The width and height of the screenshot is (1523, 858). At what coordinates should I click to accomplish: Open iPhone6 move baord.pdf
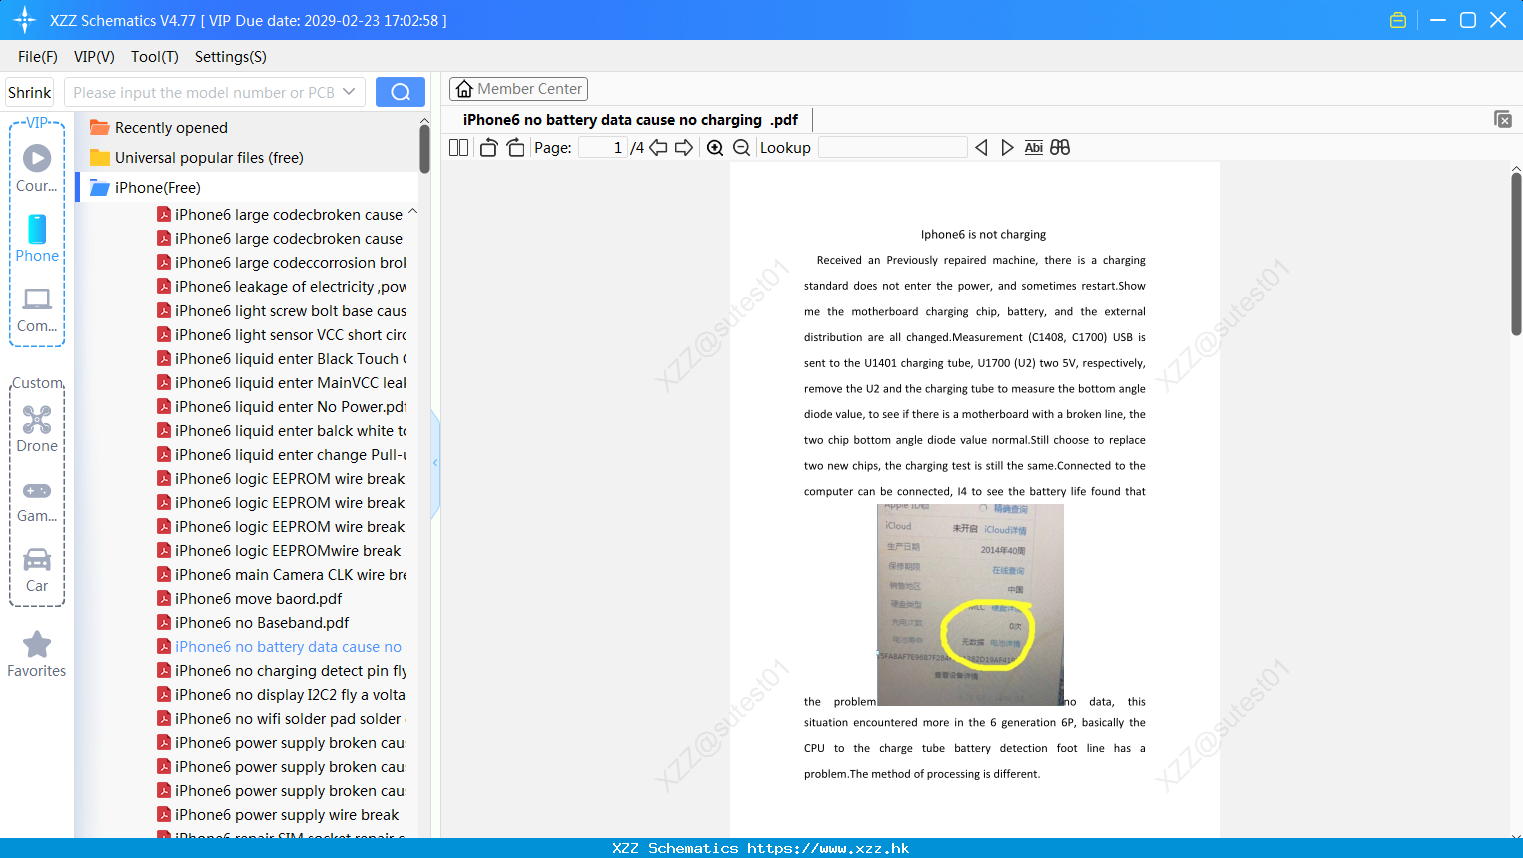(250, 599)
